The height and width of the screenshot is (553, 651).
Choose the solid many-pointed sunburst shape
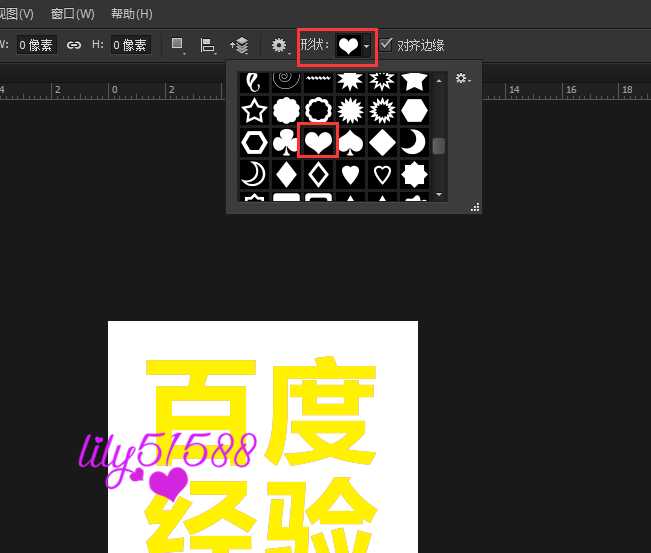click(x=350, y=110)
